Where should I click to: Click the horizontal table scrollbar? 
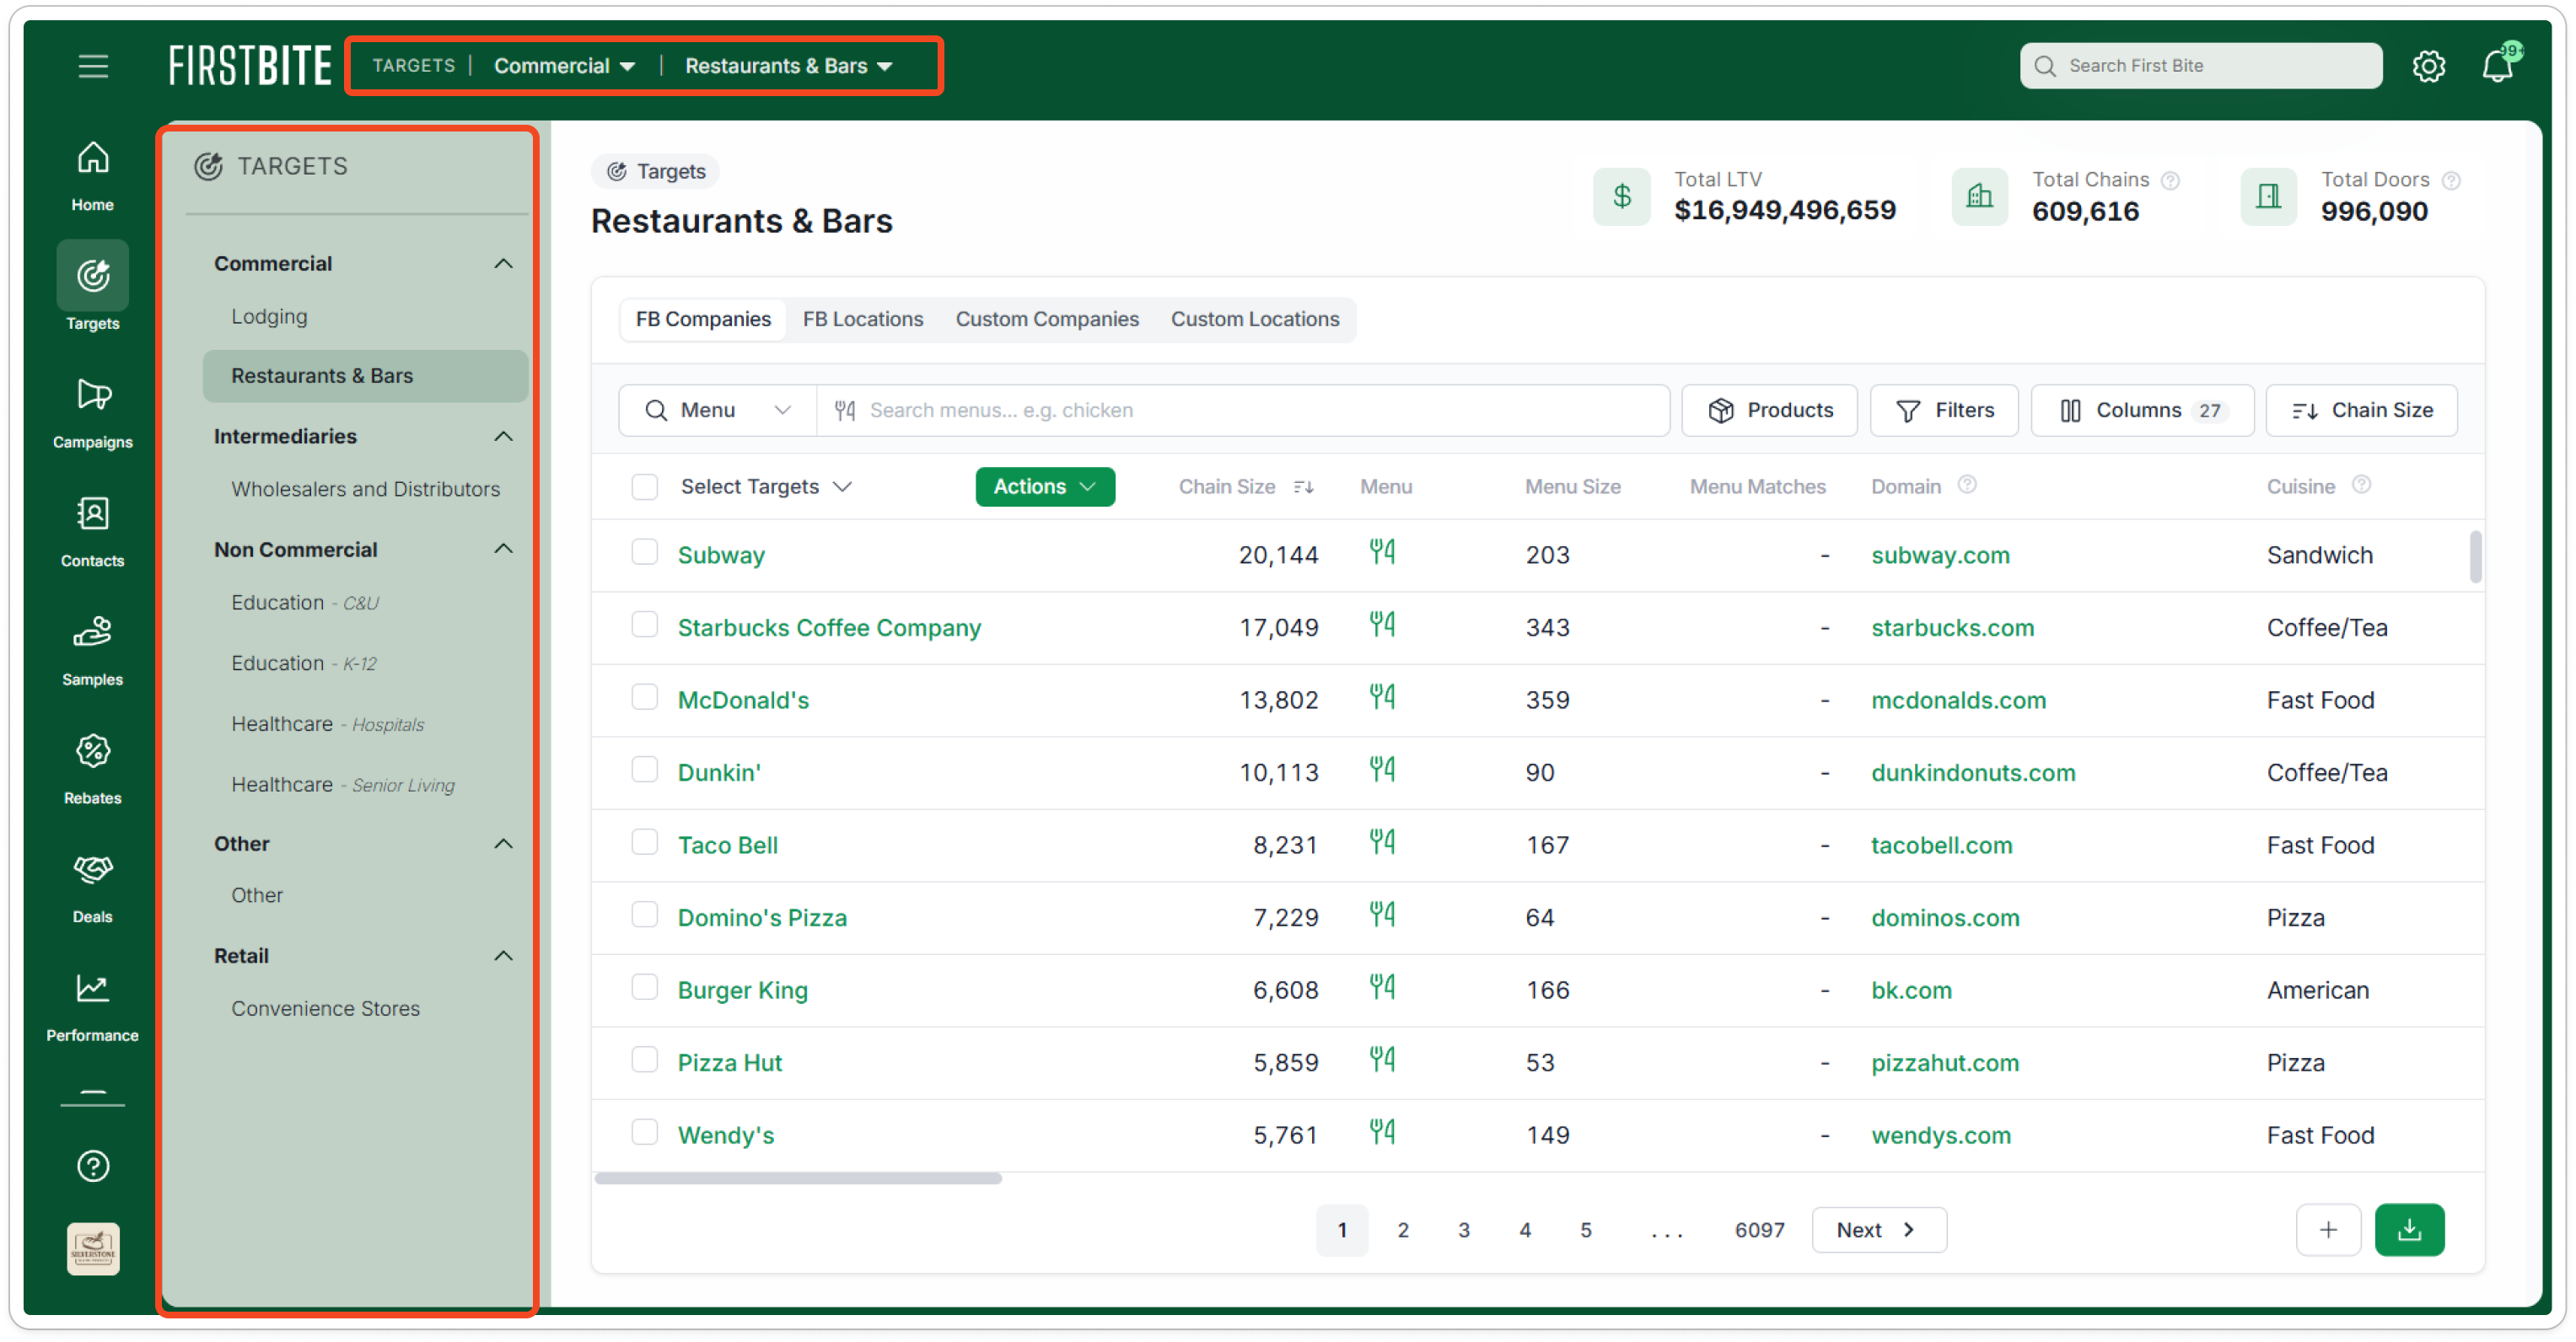pyautogui.click(x=798, y=1178)
